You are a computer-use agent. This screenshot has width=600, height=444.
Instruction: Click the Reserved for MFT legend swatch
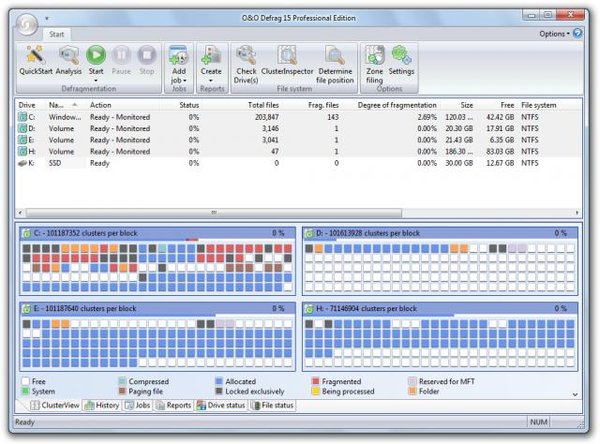coord(412,381)
